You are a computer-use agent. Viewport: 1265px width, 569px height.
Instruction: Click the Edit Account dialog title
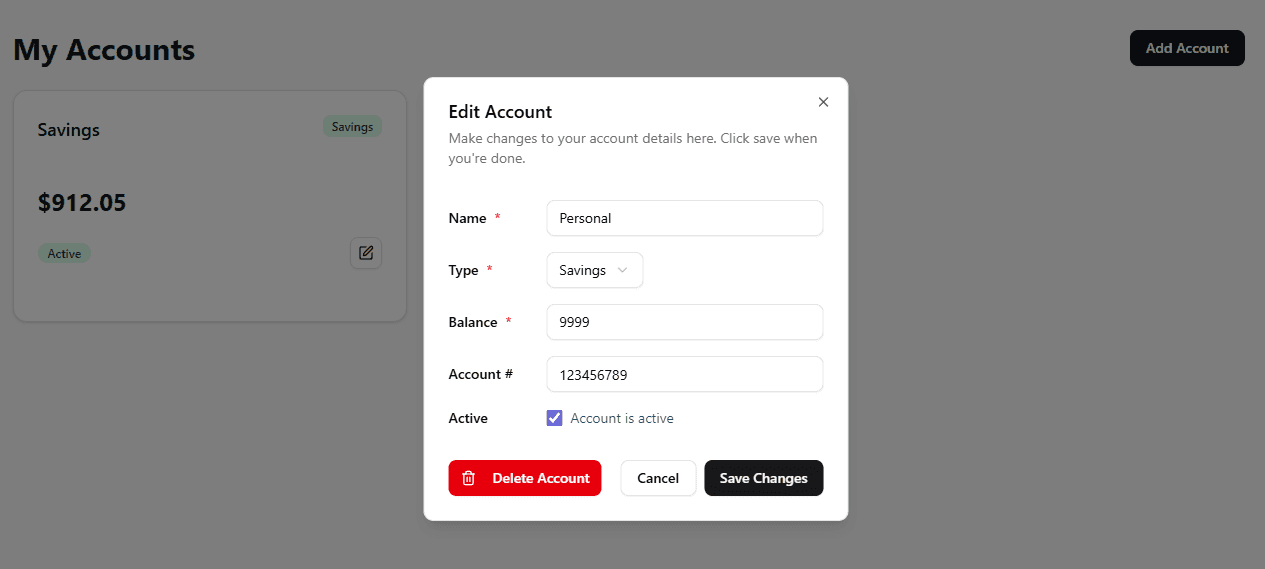500,112
